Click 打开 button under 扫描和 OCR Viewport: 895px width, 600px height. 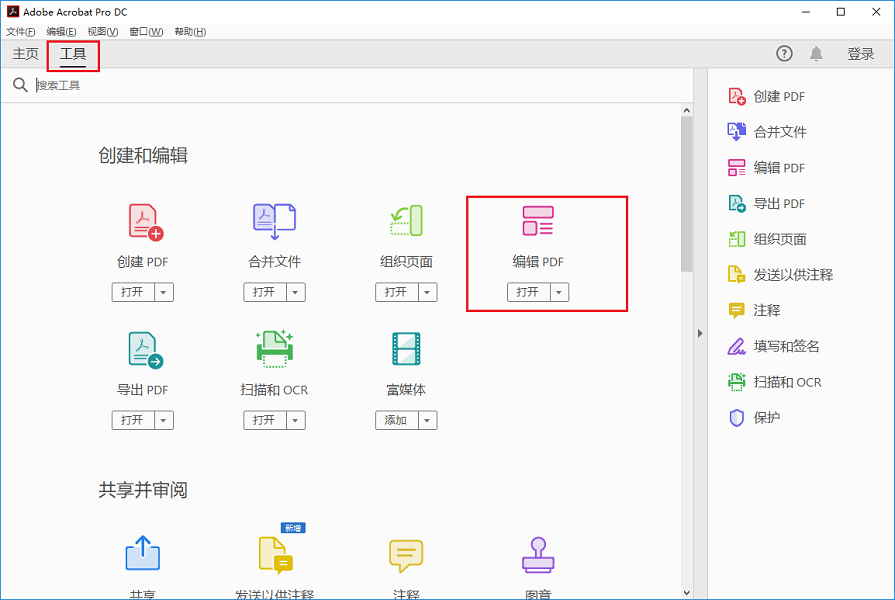[x=265, y=420]
